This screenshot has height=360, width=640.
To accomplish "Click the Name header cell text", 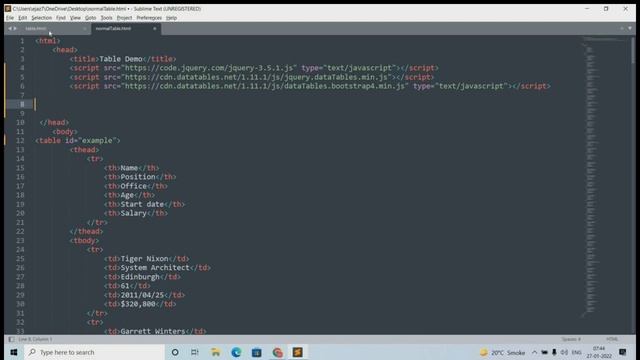I will [129, 168].
